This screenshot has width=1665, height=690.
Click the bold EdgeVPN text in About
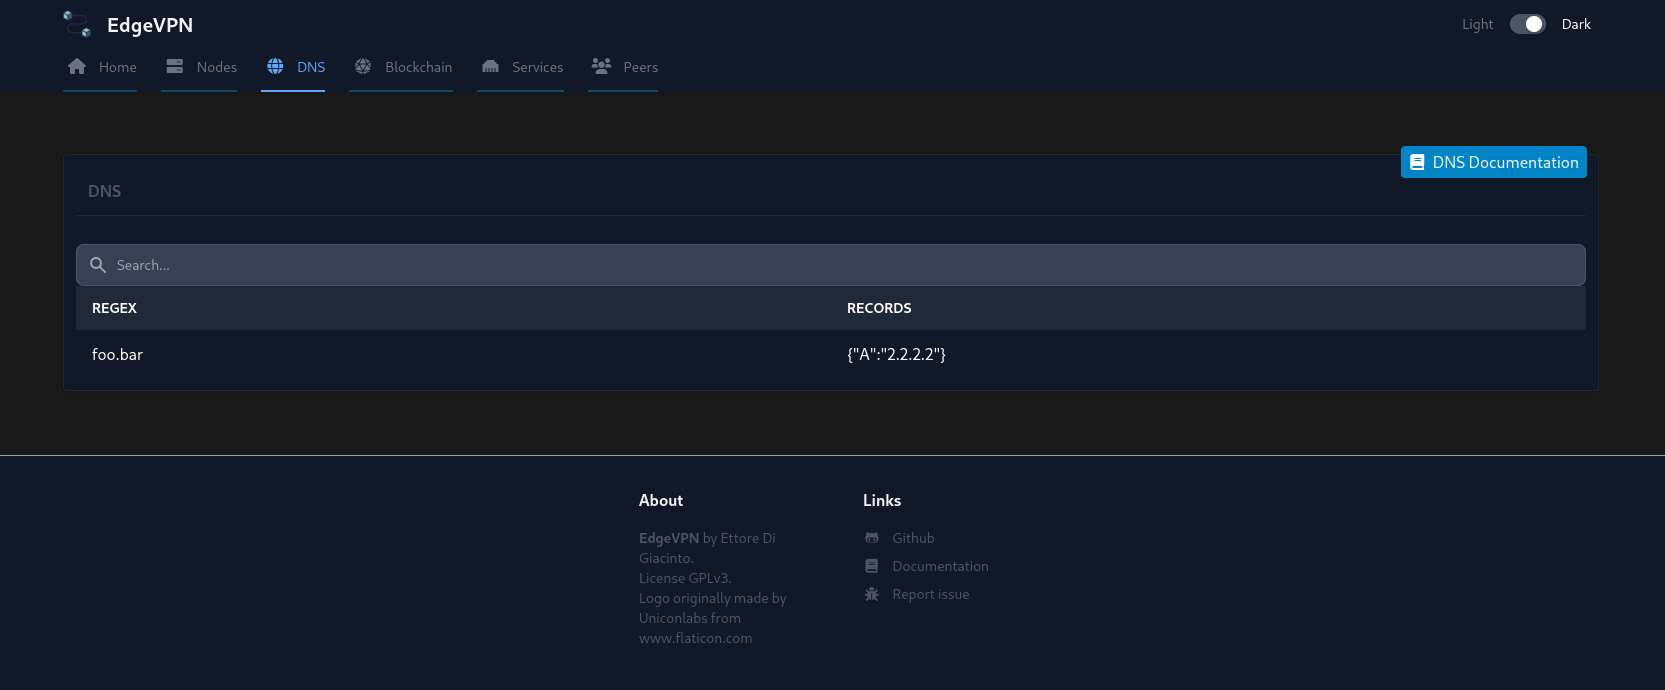click(x=669, y=538)
